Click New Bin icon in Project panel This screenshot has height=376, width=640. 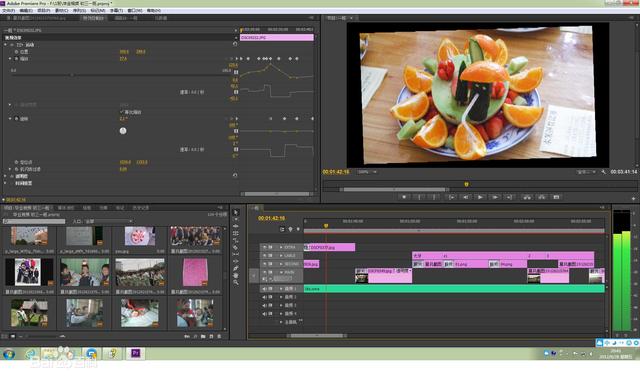click(x=203, y=336)
